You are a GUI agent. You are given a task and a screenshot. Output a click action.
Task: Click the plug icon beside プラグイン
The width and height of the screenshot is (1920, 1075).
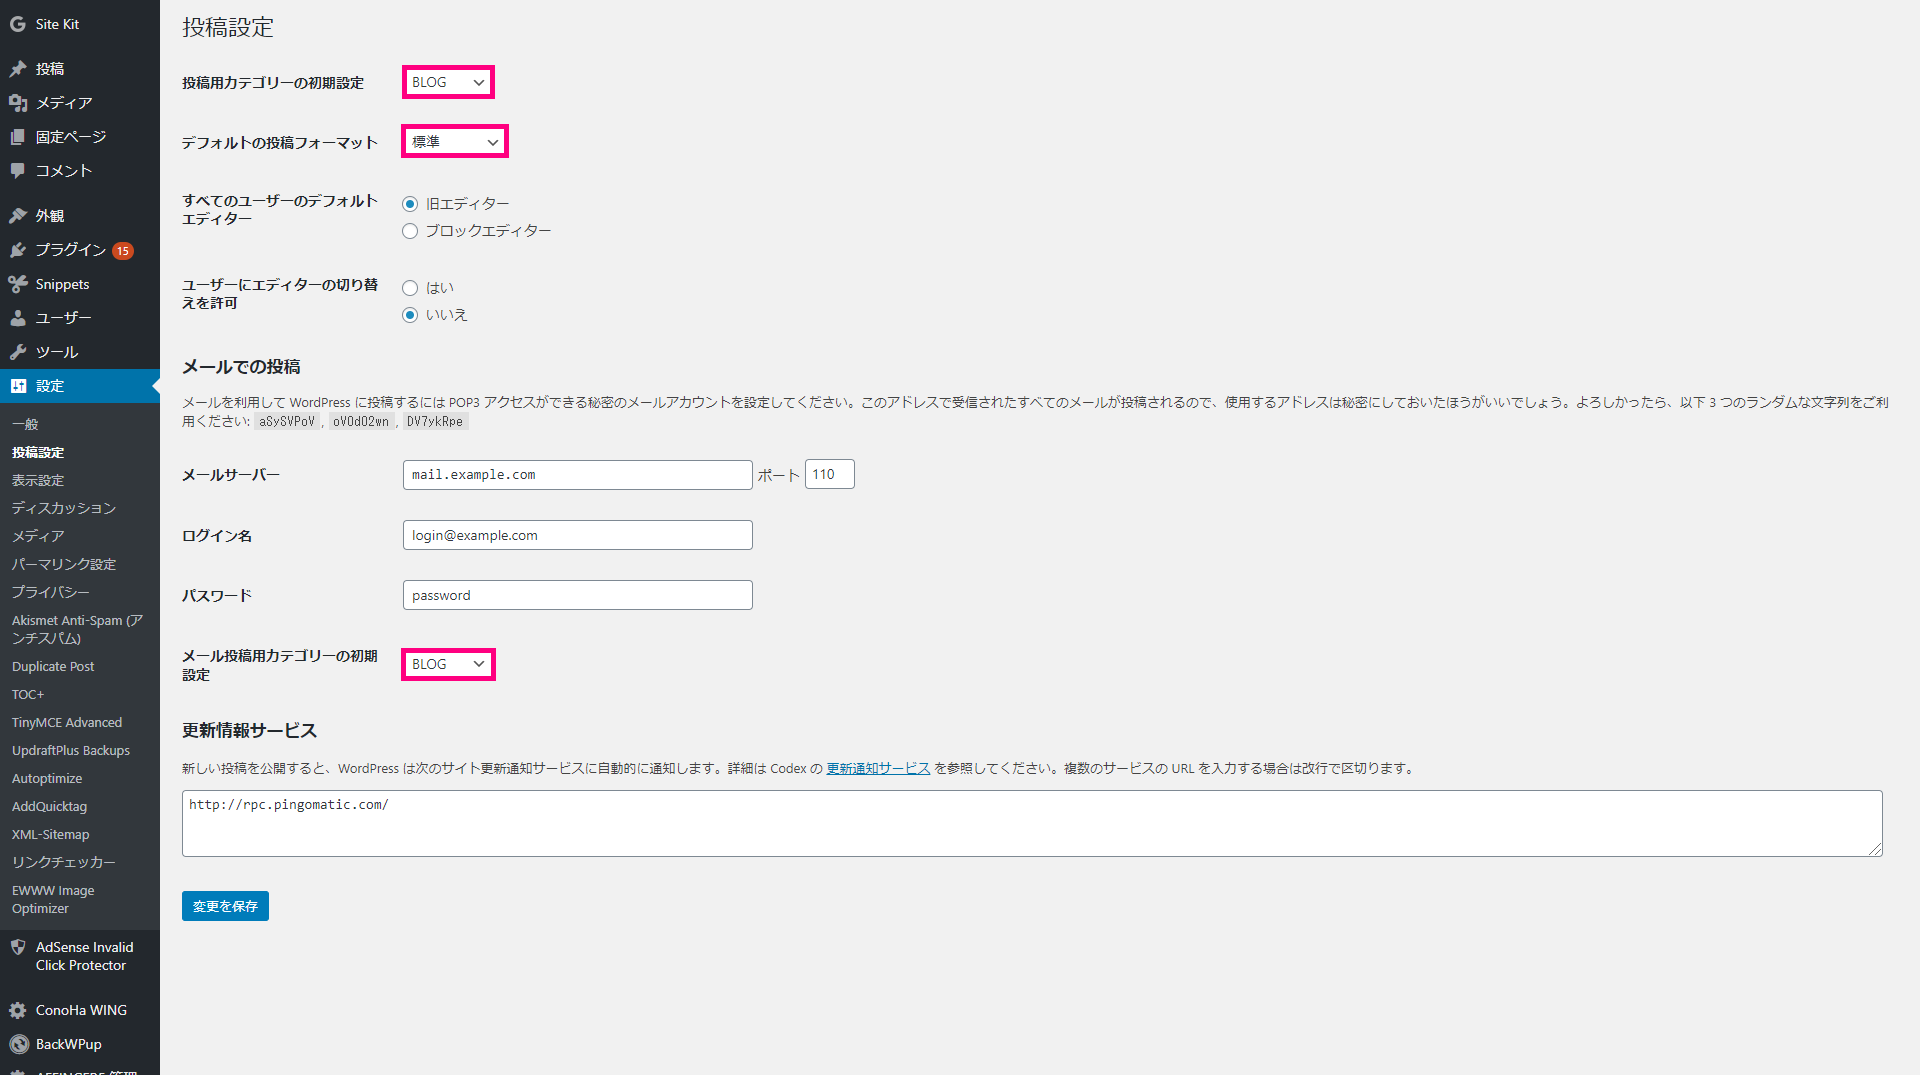[x=18, y=250]
